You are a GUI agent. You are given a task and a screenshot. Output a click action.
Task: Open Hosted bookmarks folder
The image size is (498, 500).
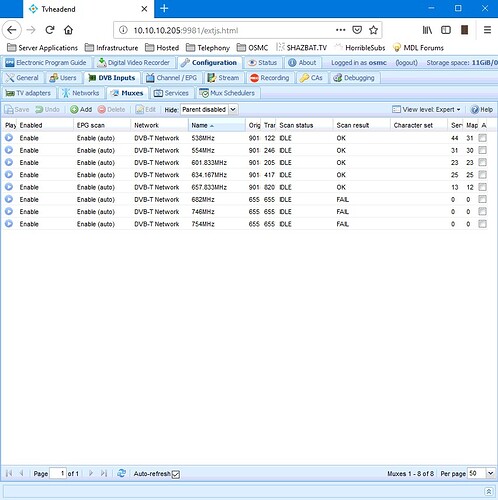(162, 48)
